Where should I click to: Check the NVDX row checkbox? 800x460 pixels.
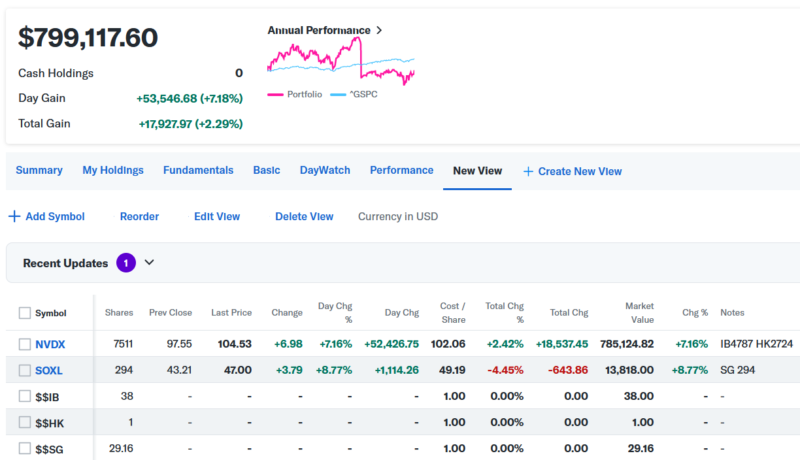pyautogui.click(x=25, y=344)
